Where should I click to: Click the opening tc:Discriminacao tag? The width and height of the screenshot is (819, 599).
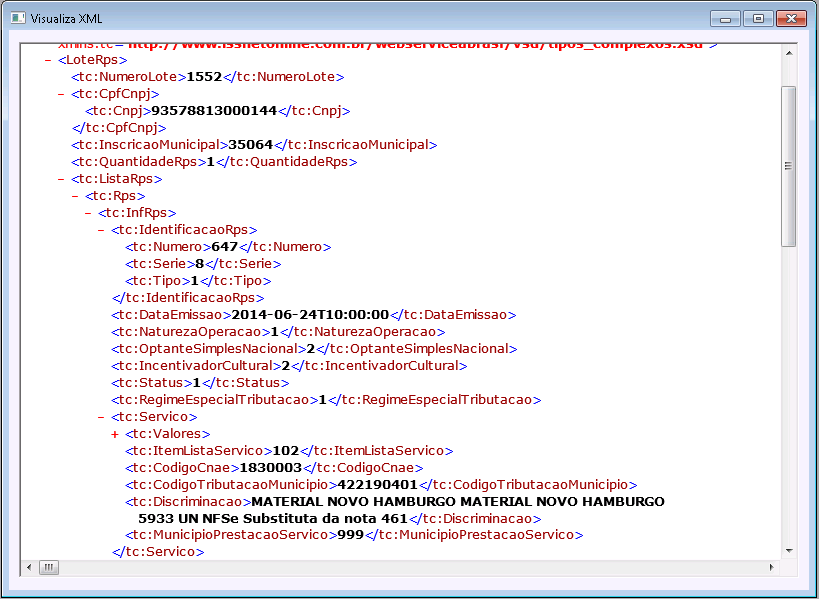[x=188, y=502]
